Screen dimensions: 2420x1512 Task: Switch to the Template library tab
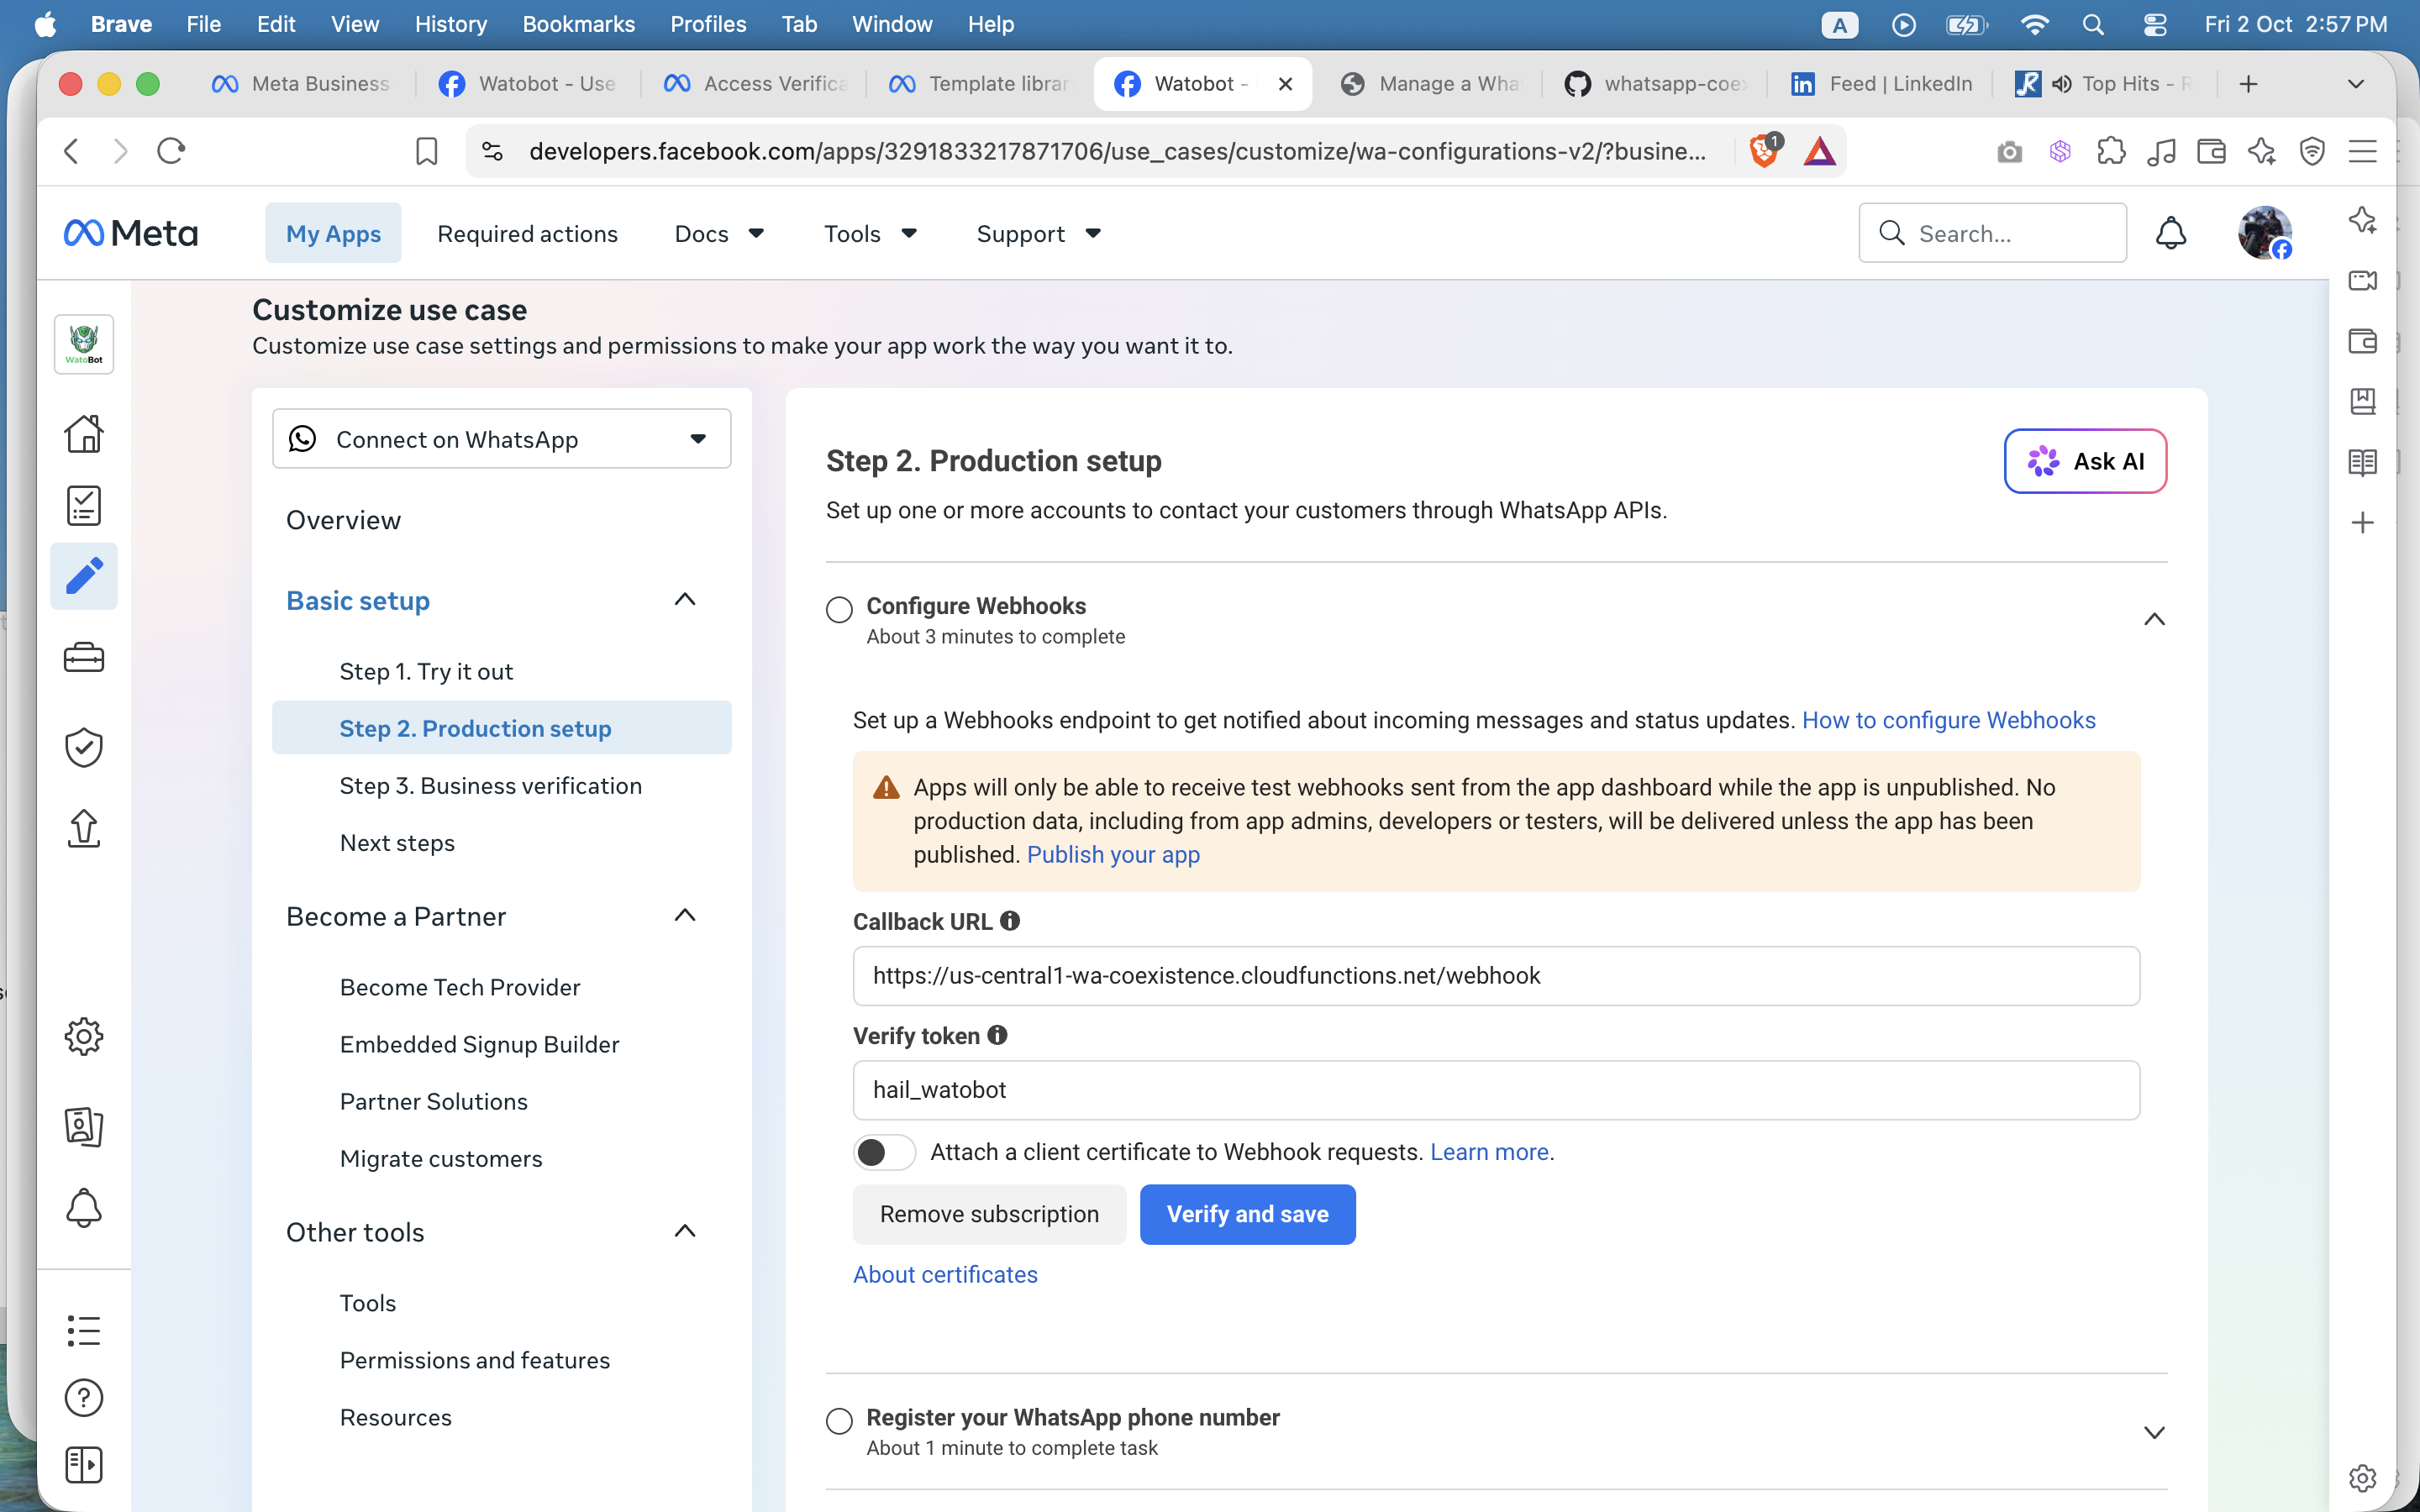tap(978, 84)
